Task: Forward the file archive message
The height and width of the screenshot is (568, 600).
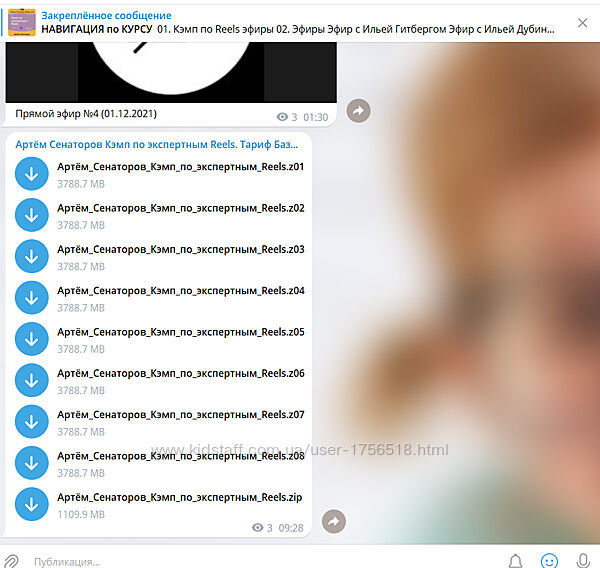Action: [x=333, y=521]
